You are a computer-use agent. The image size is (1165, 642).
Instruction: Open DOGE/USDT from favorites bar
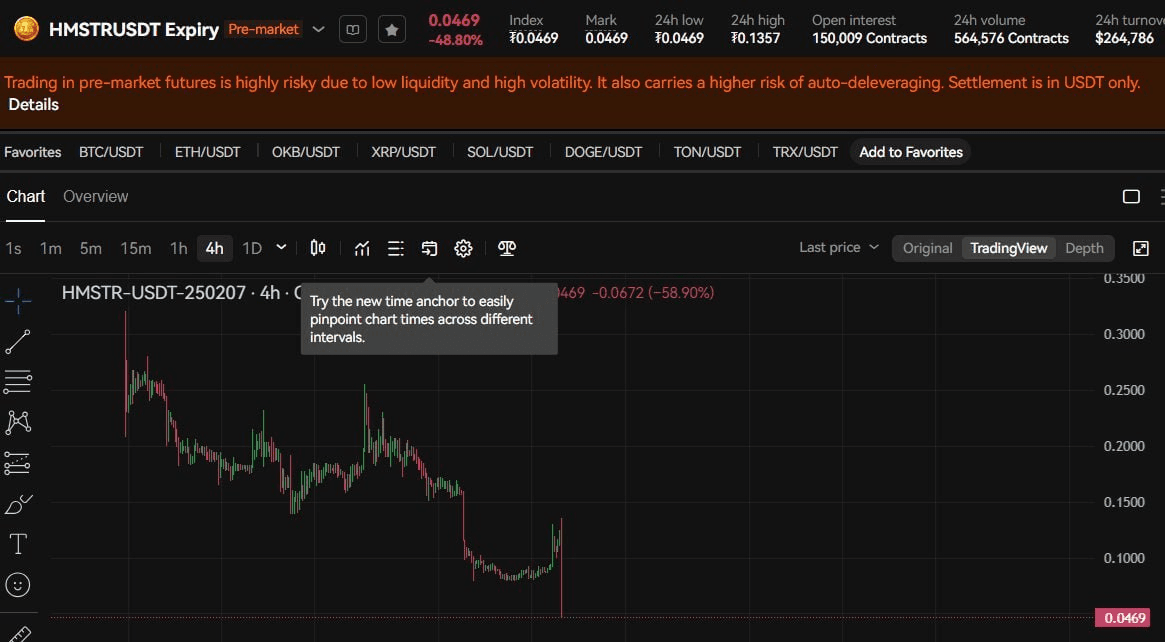603,152
